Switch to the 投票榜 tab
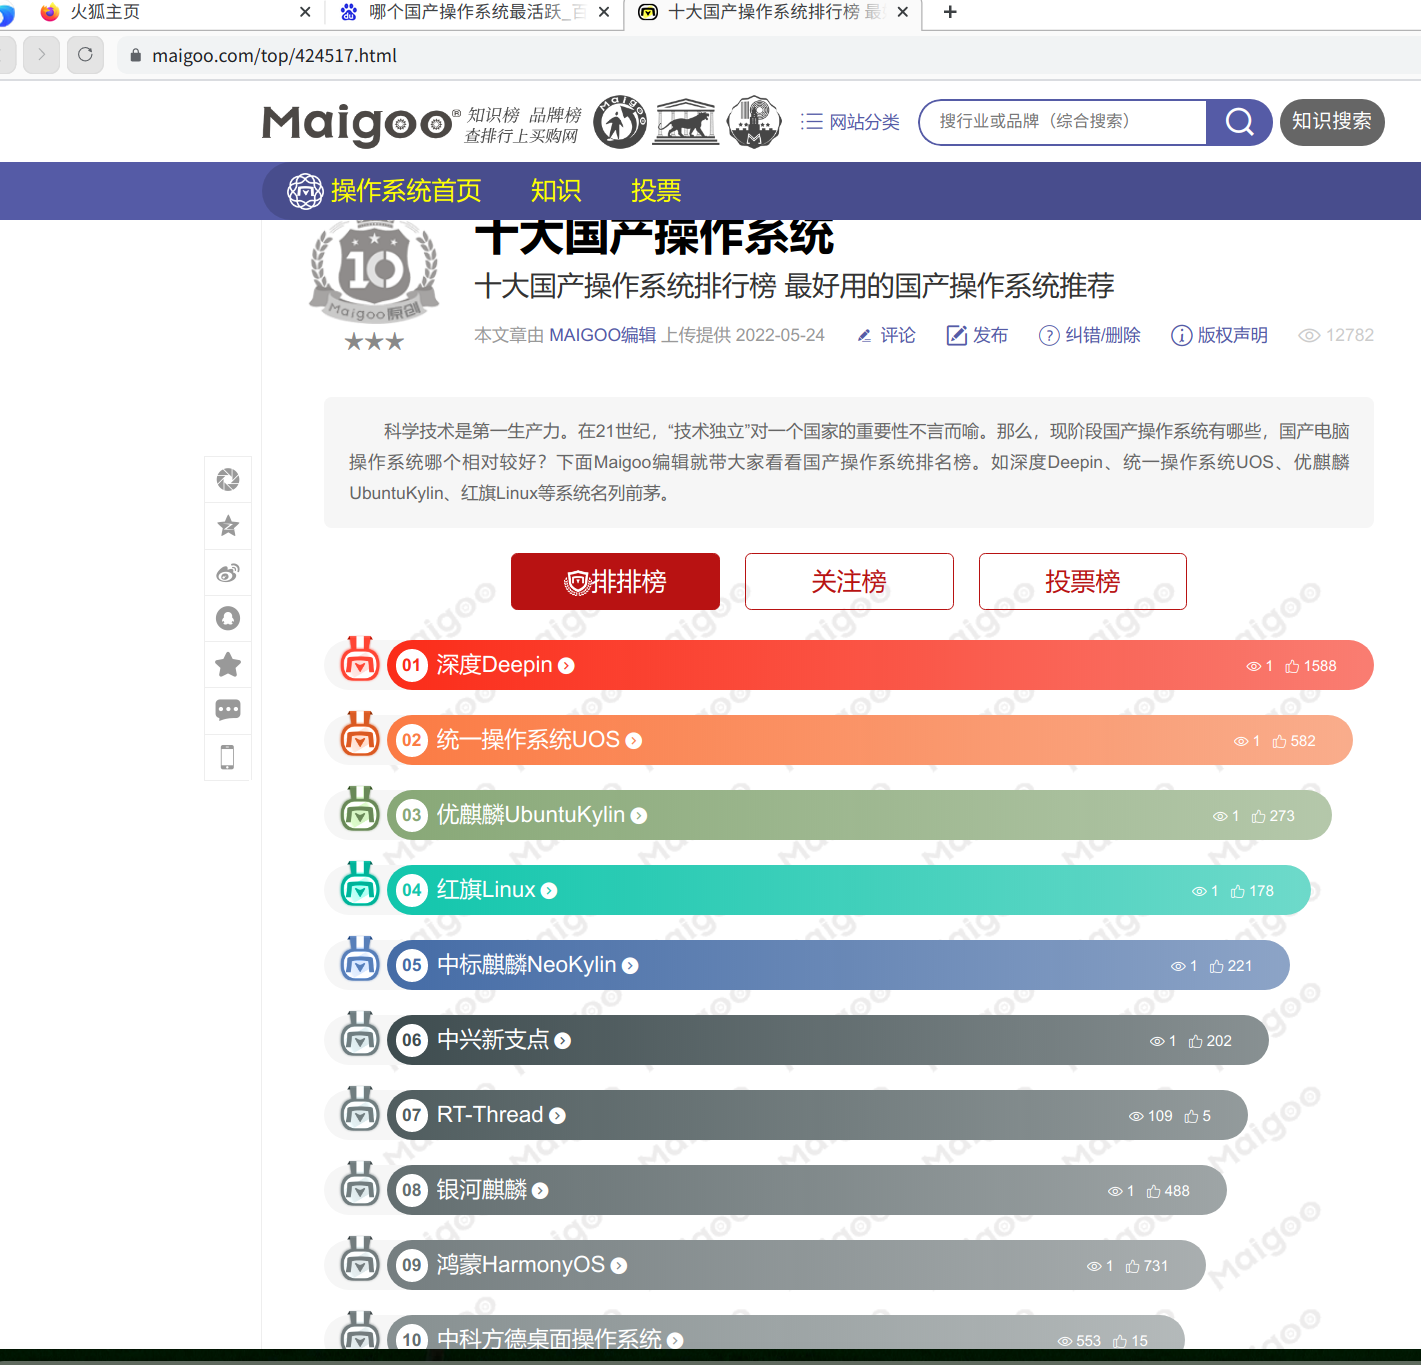This screenshot has height=1365, width=1421. (1082, 581)
